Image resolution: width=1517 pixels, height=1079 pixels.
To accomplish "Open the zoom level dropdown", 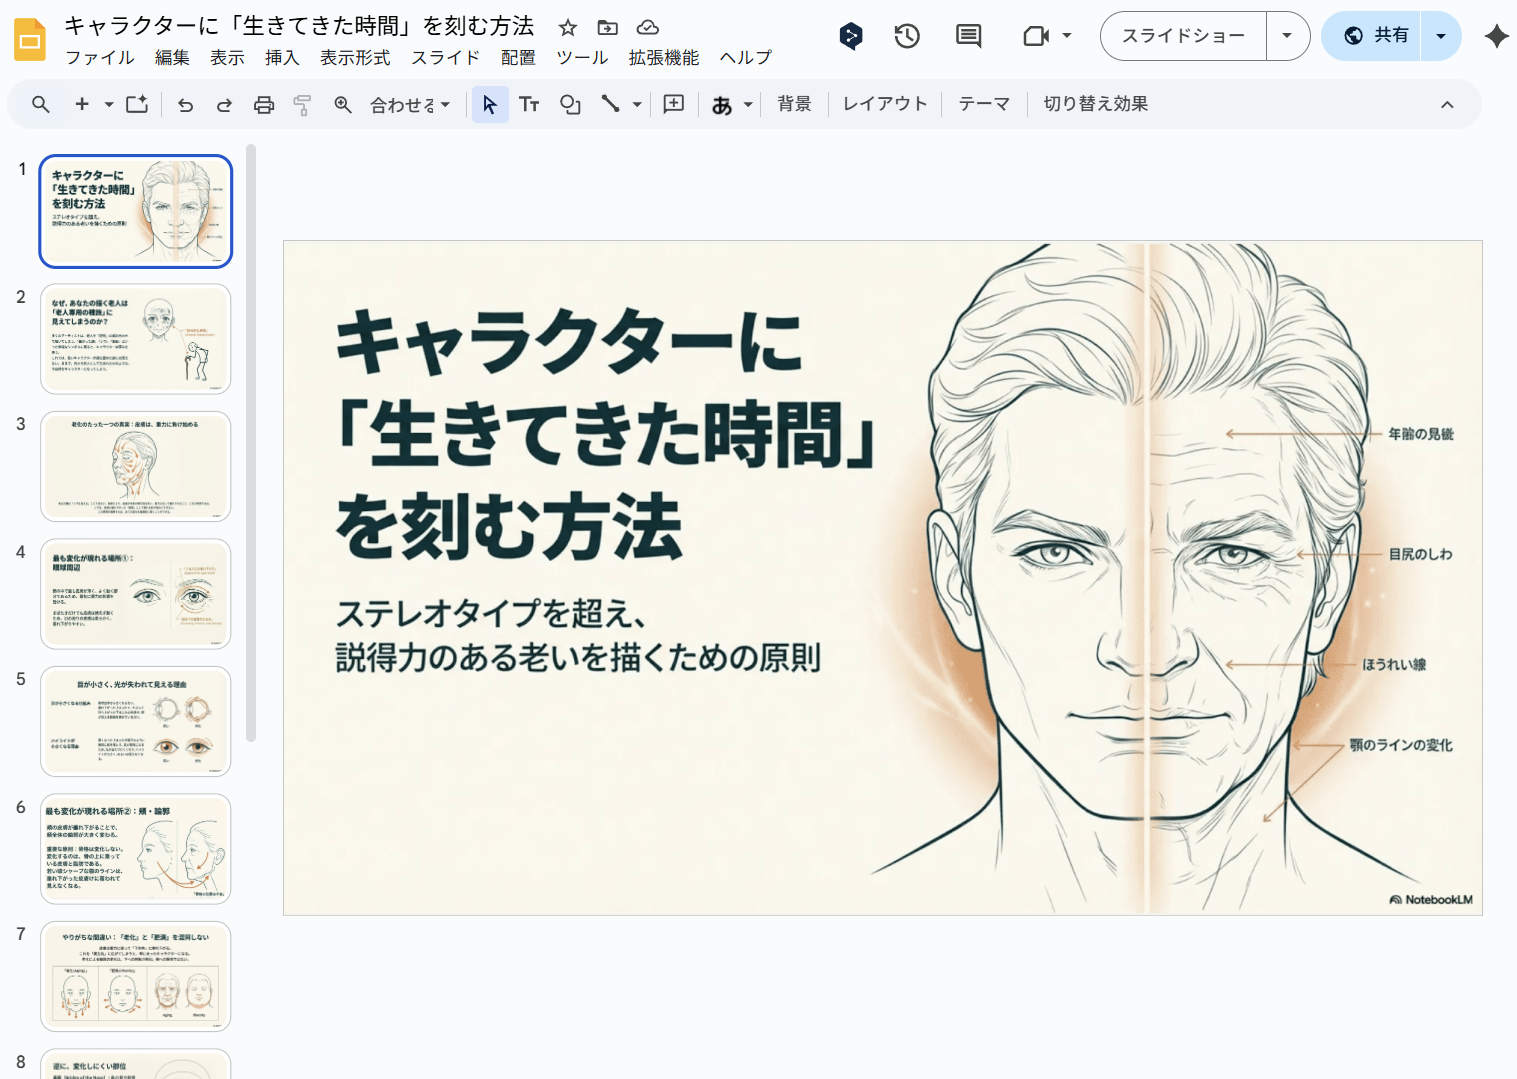I will (410, 105).
